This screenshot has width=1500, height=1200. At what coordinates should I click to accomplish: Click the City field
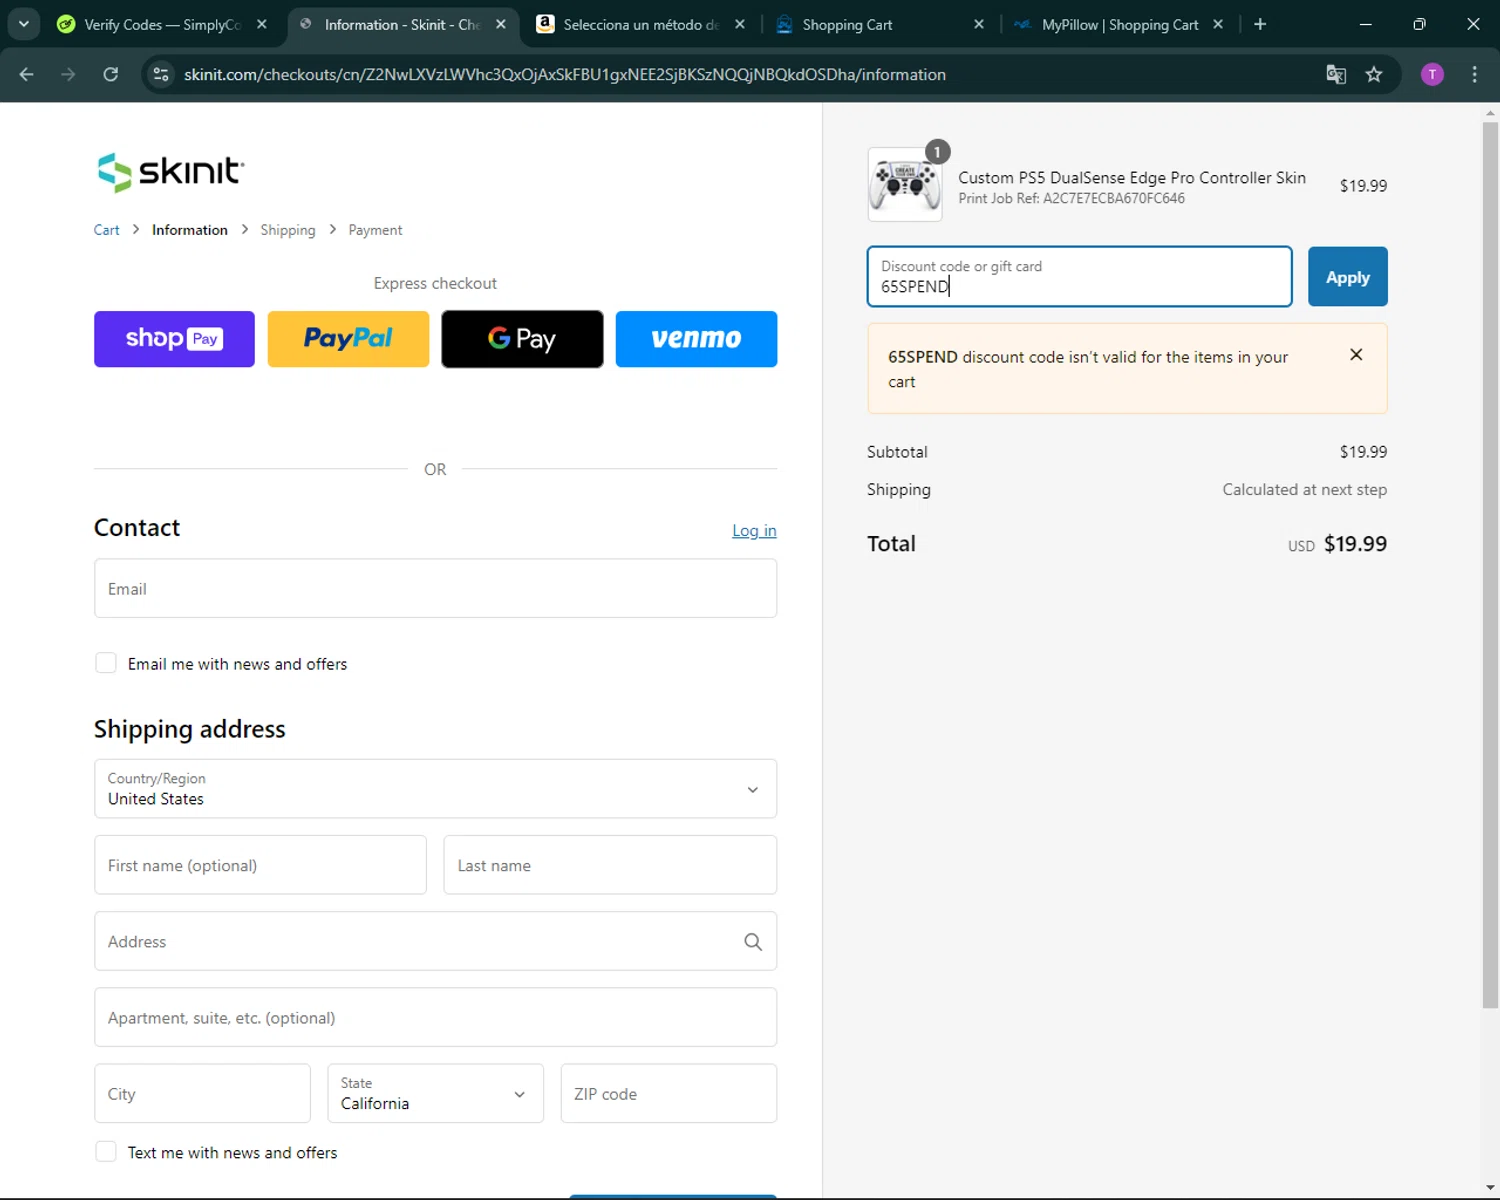click(x=202, y=1093)
